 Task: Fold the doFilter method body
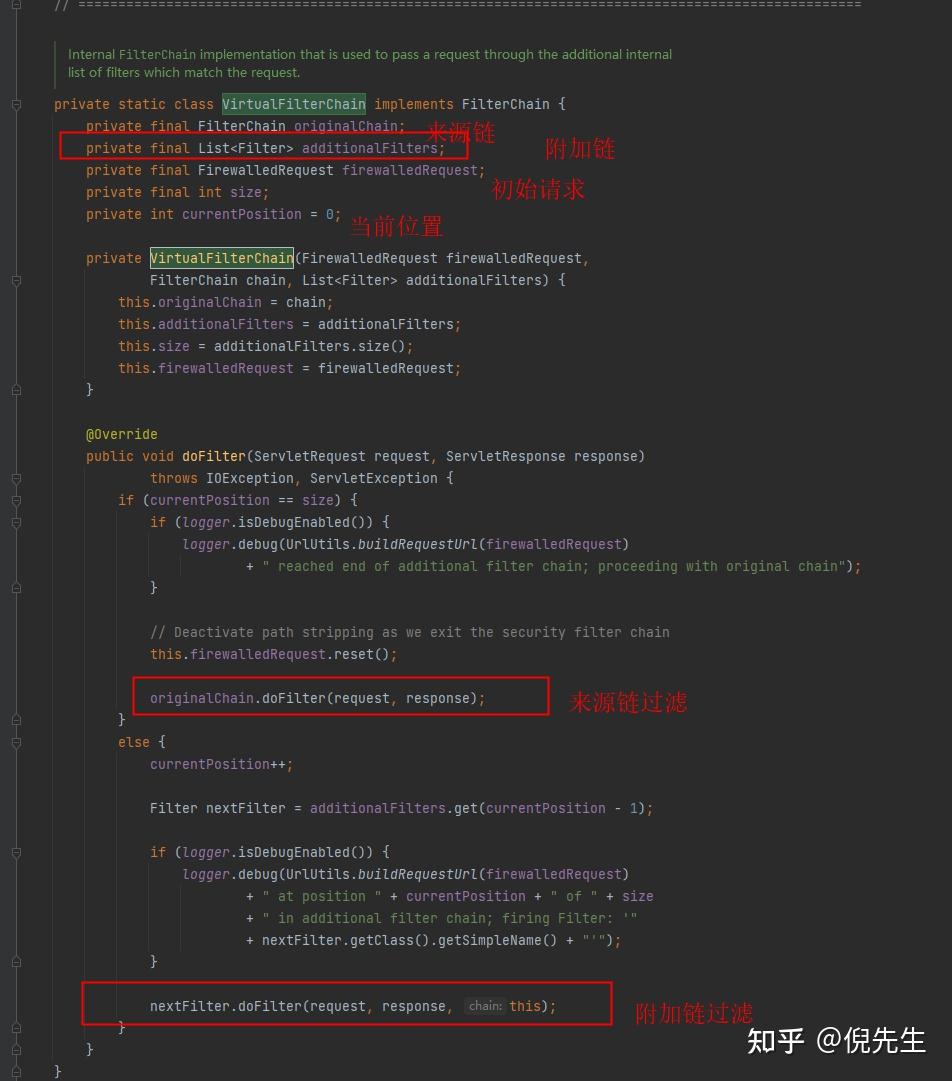point(15,478)
